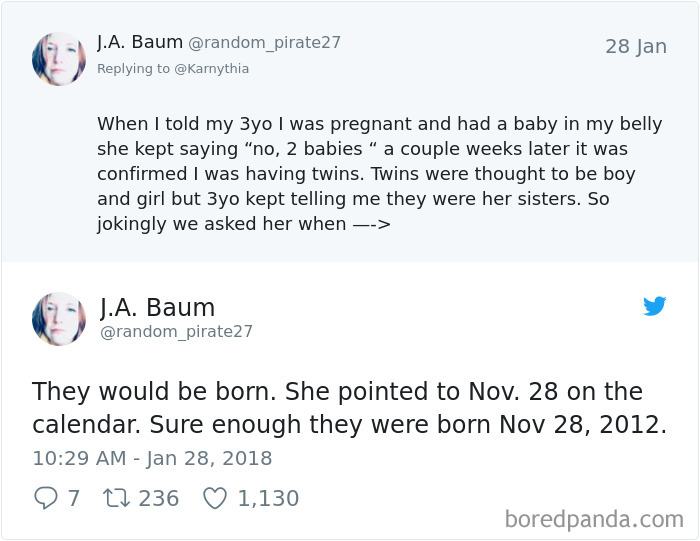This screenshot has width=700, height=541.
Task: Click the @random_pirate27 handle under the large name
Action: tap(176, 331)
